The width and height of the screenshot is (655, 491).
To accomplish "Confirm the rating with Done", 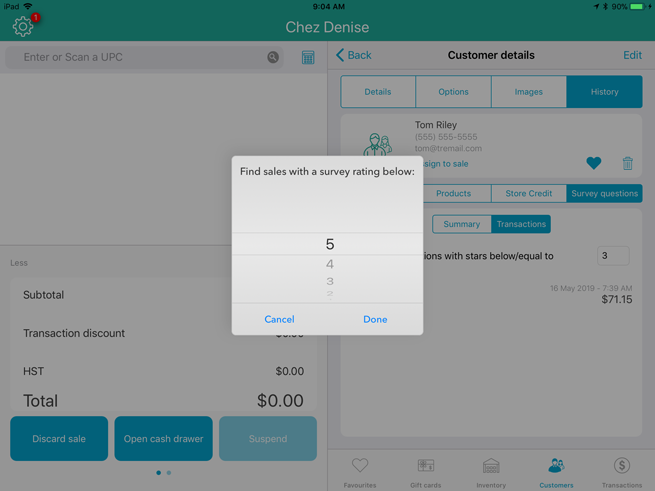I will click(x=375, y=319).
